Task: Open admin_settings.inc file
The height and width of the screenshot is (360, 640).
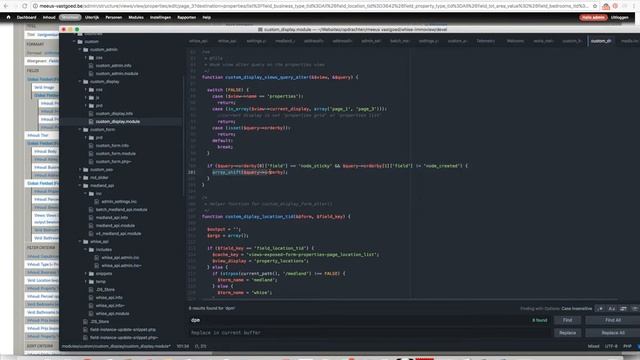Action: point(119,202)
